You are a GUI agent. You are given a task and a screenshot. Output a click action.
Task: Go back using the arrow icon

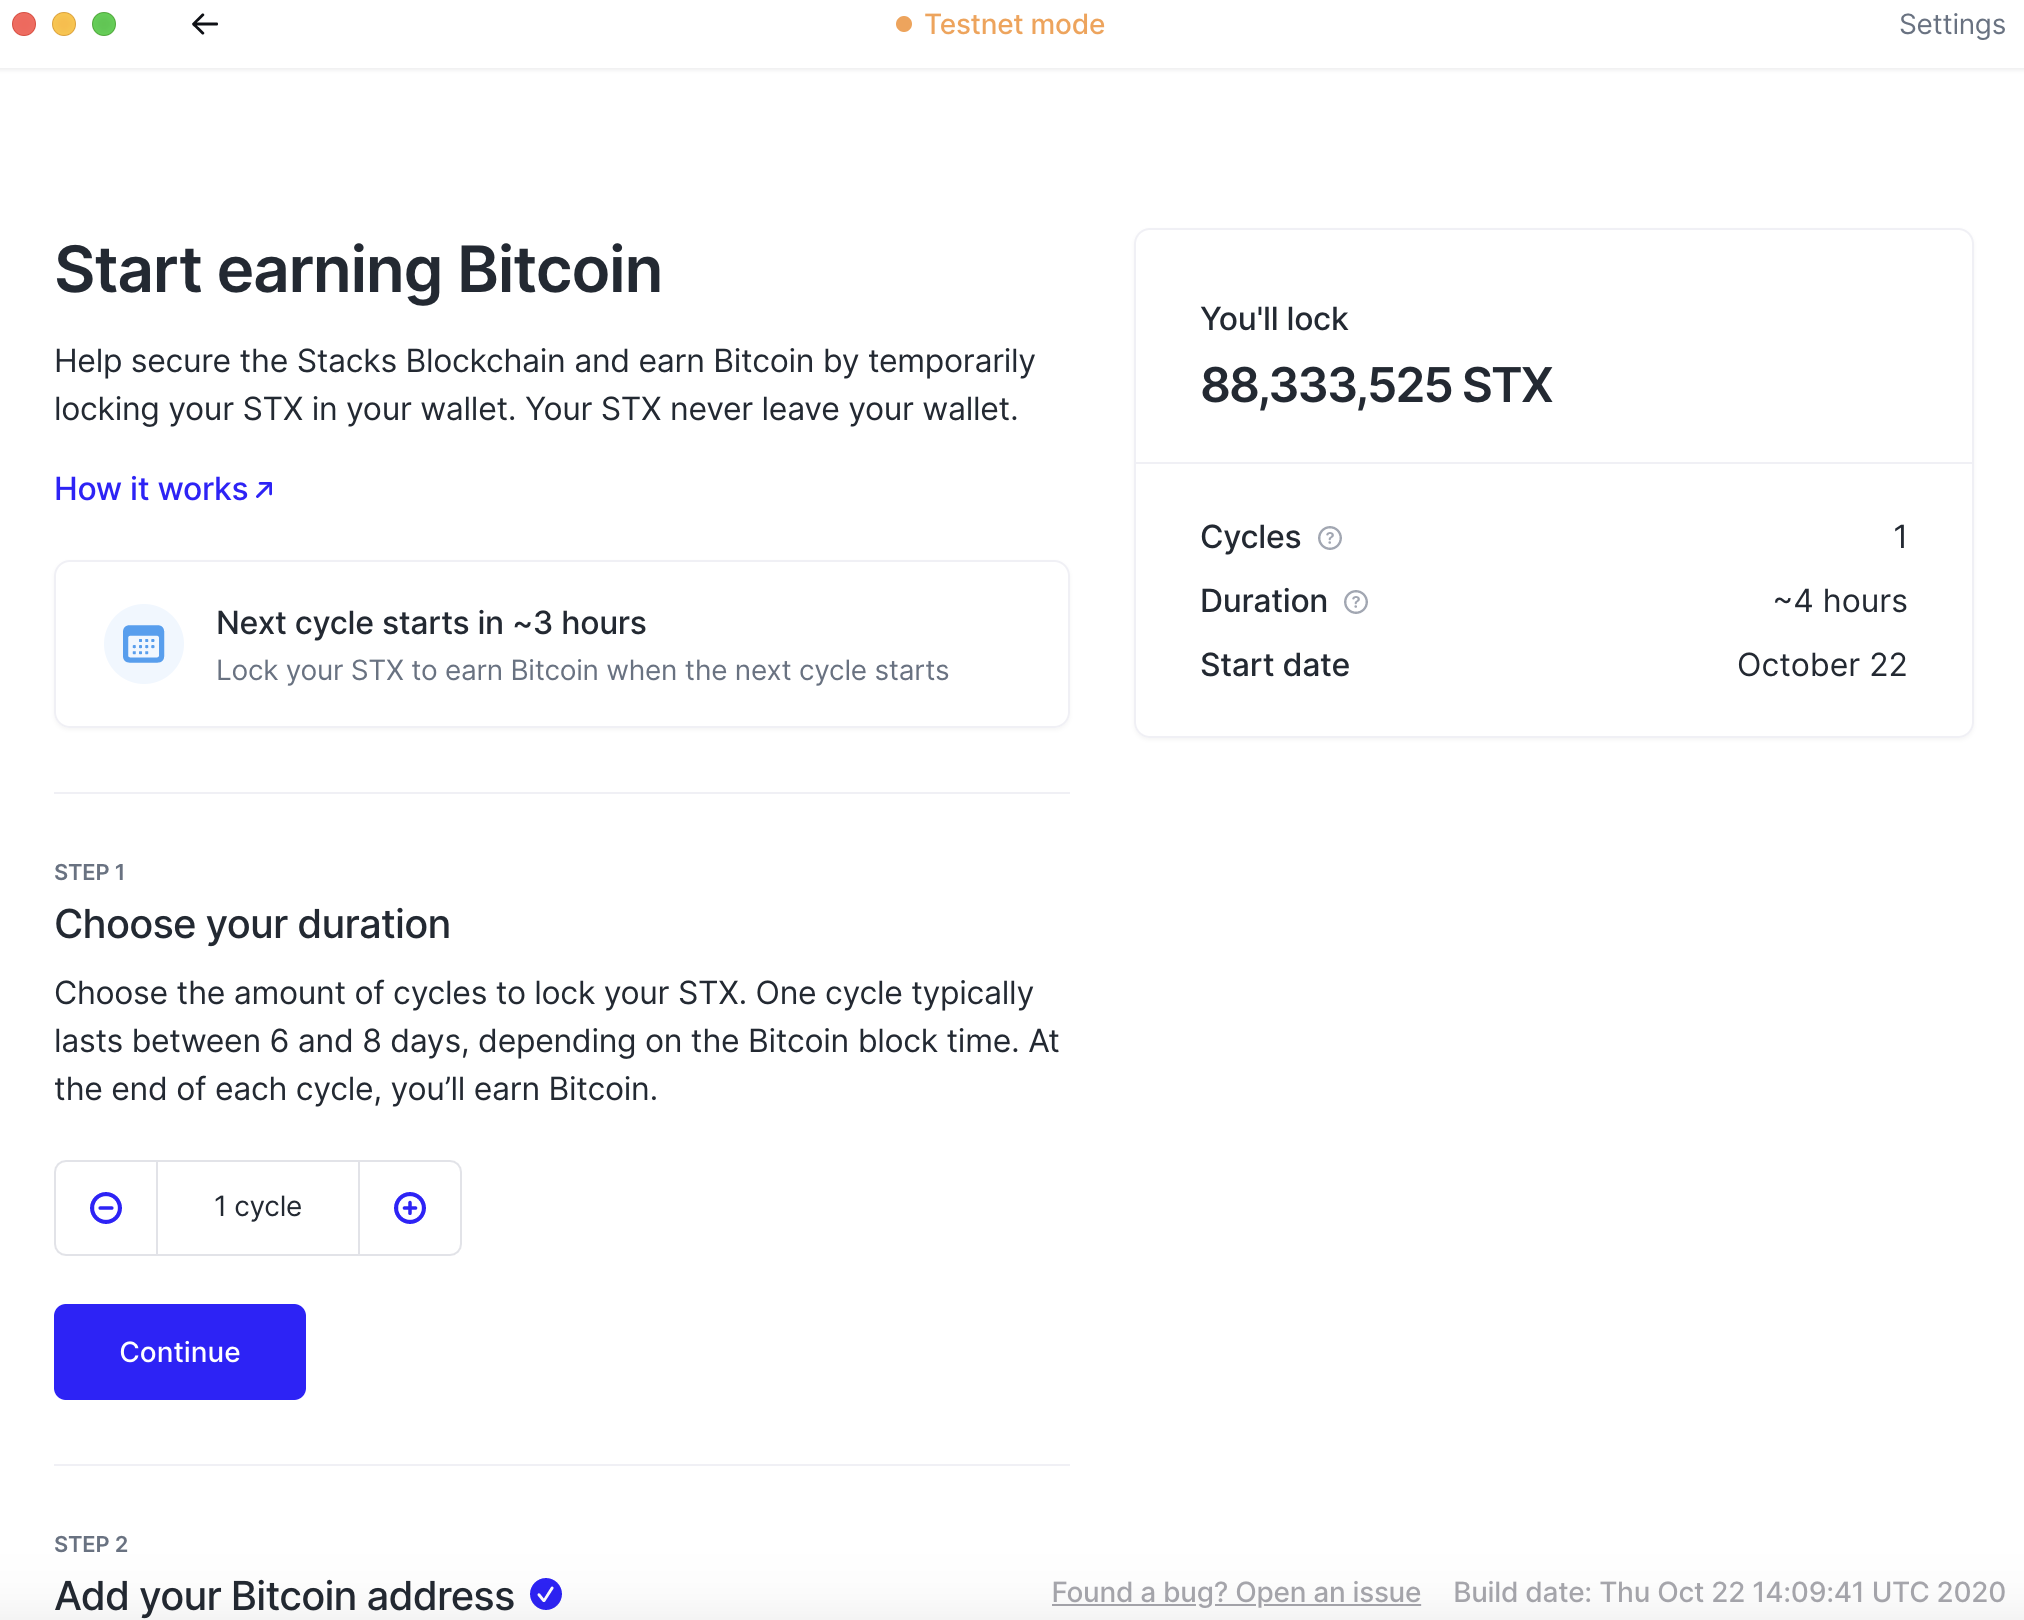(205, 24)
